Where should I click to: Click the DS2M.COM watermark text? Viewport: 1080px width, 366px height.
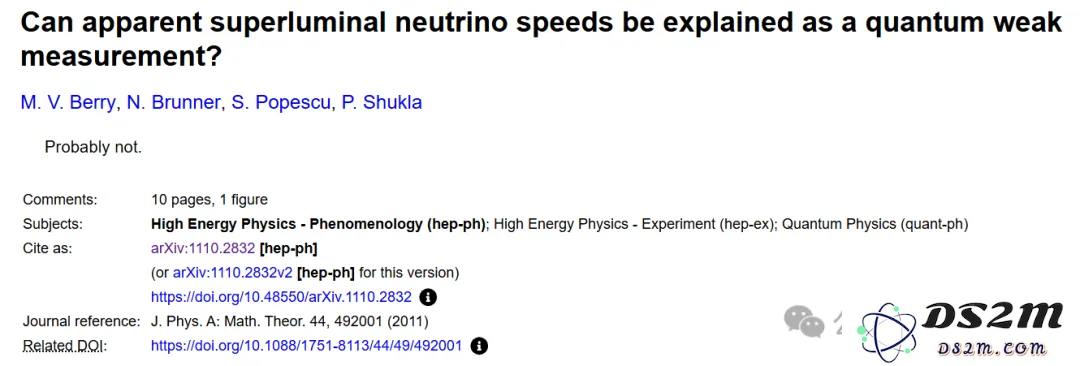click(x=990, y=348)
